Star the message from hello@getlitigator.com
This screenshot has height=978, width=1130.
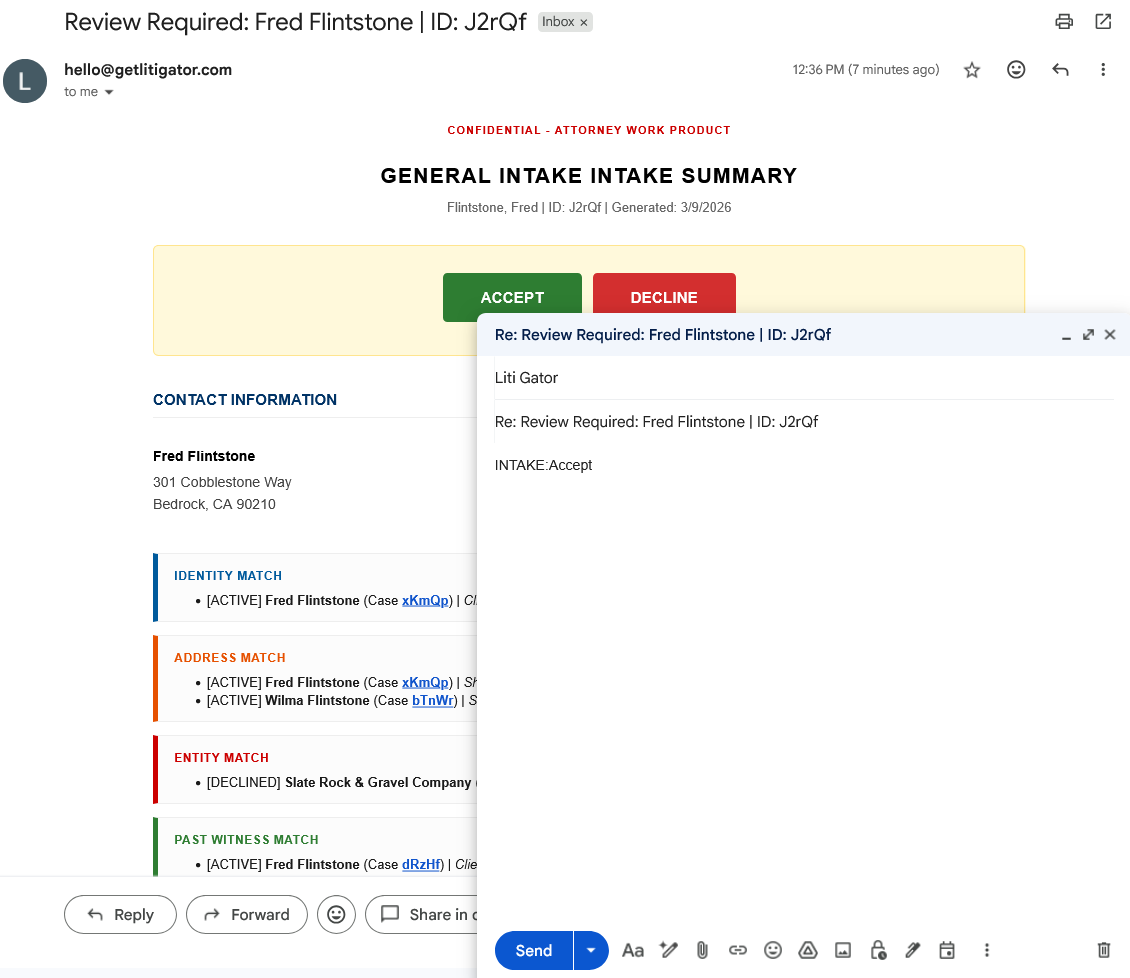click(971, 69)
